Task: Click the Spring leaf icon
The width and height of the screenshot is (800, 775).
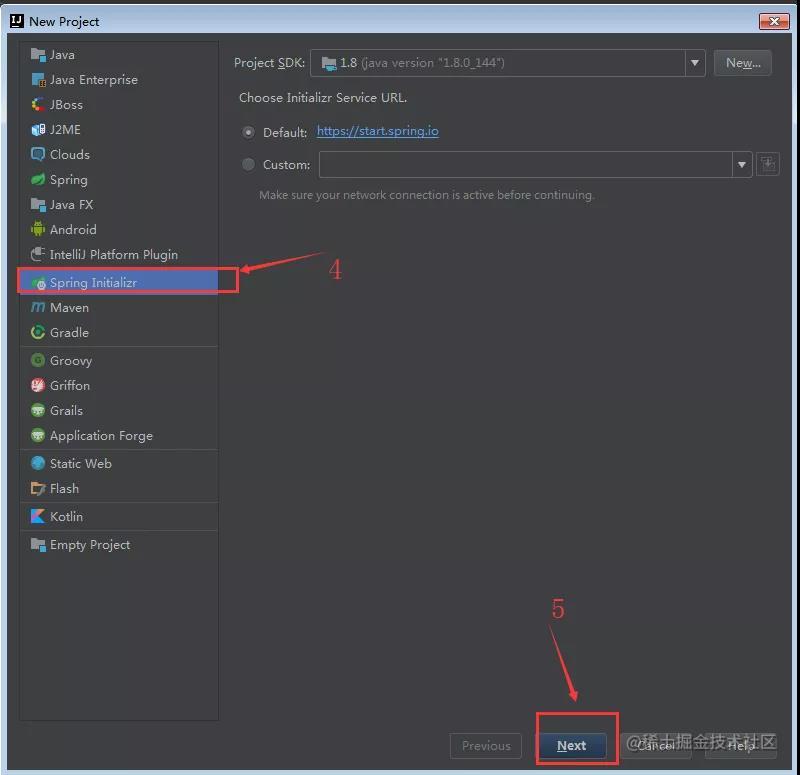Action: pyautogui.click(x=38, y=180)
